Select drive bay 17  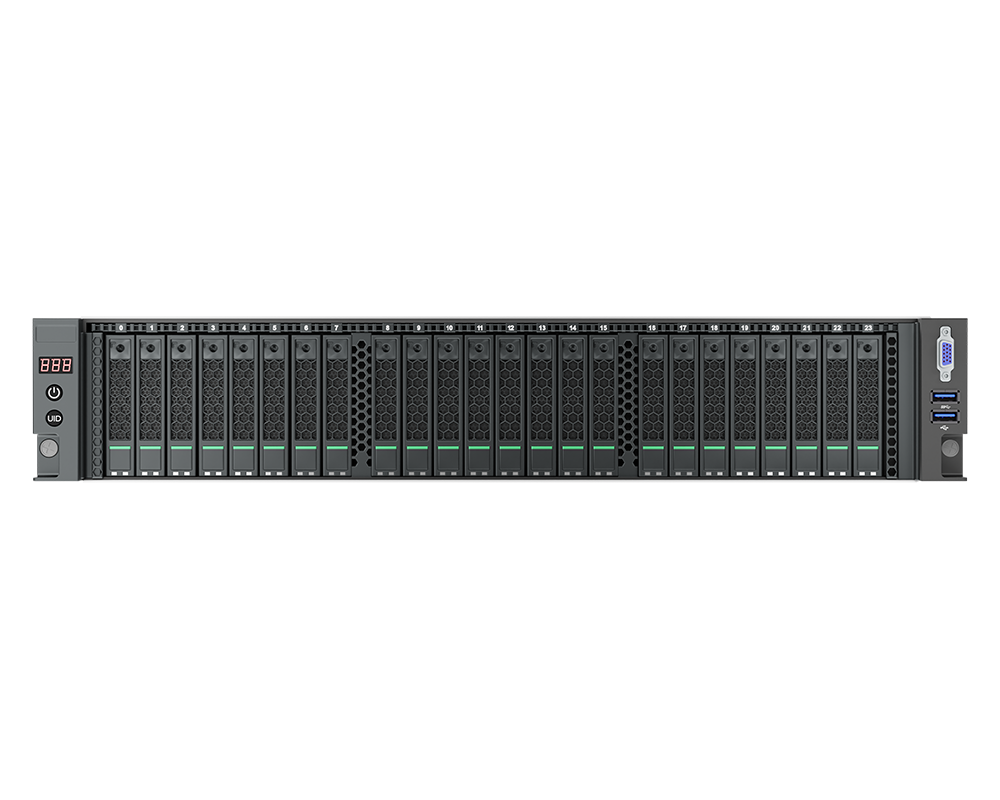[684, 406]
